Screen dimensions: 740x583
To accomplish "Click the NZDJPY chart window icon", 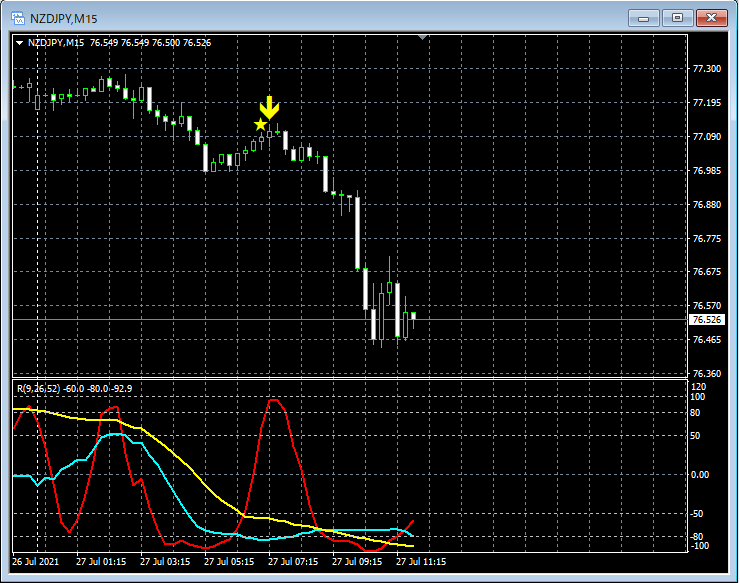I will click(18, 18).
